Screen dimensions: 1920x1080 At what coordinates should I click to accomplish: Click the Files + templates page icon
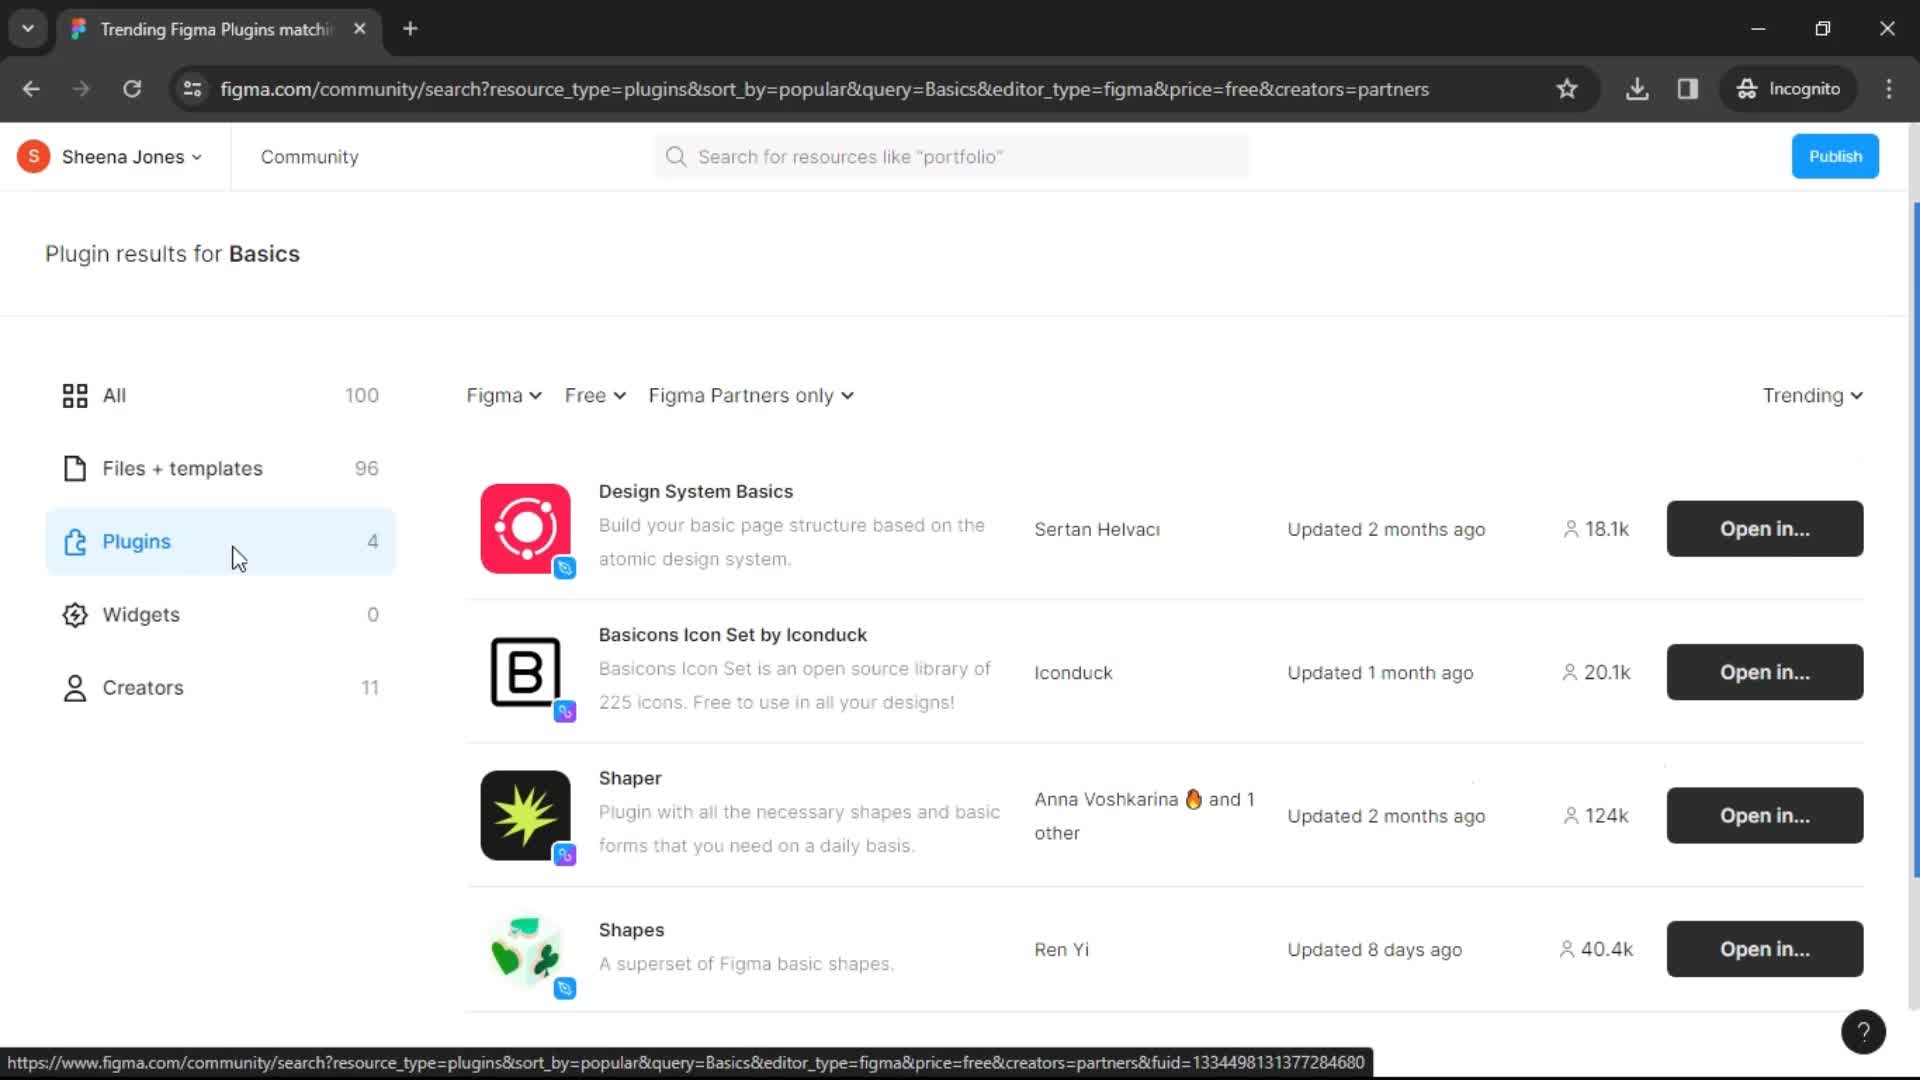tap(75, 469)
